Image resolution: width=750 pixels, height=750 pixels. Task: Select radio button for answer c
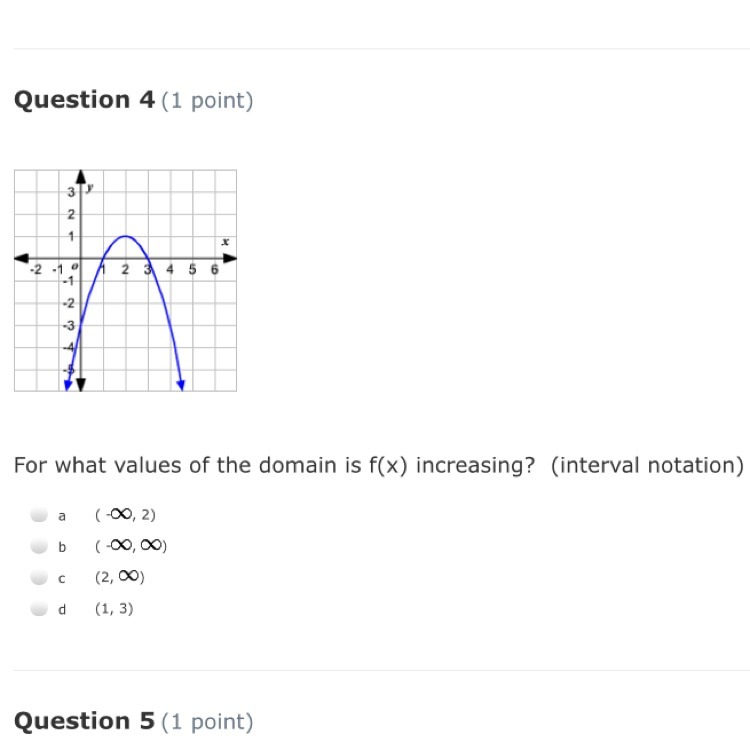click(x=39, y=577)
